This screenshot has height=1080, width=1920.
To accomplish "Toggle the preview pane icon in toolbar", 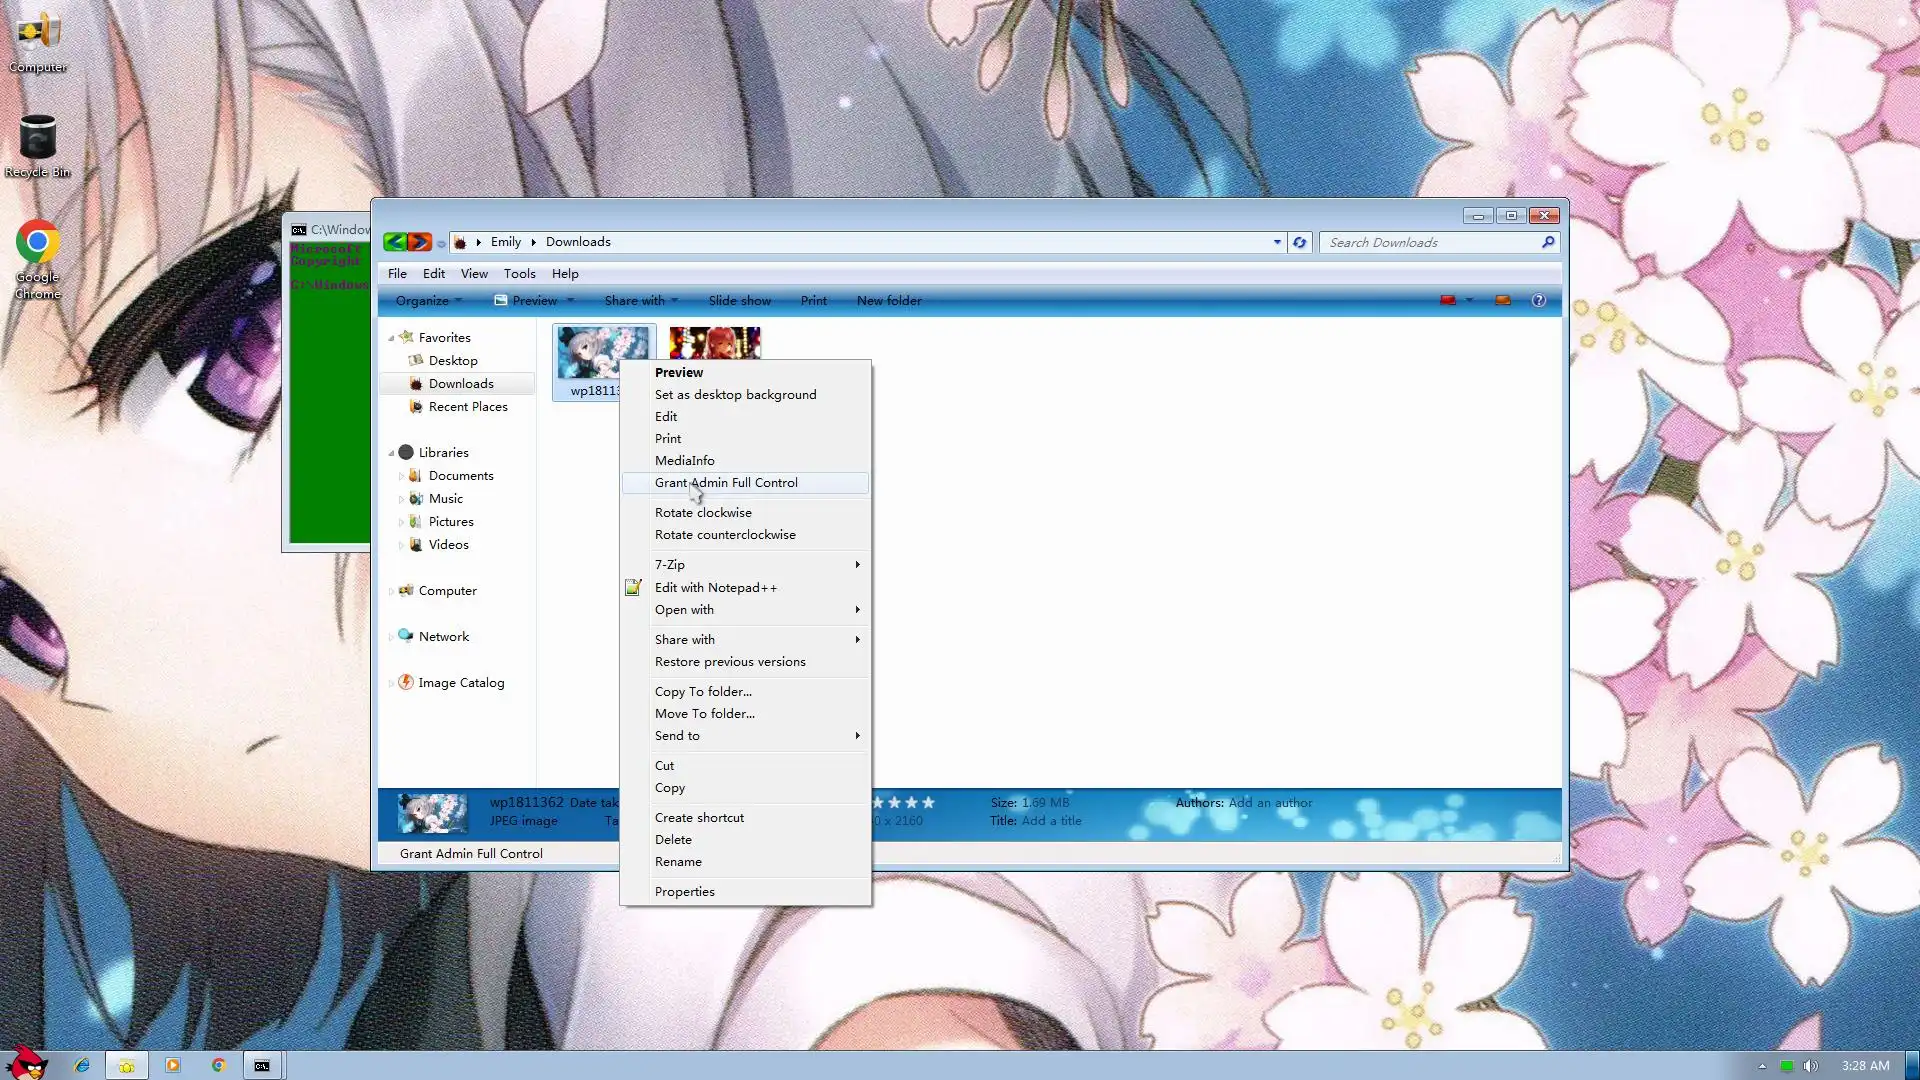I will click(x=1502, y=300).
